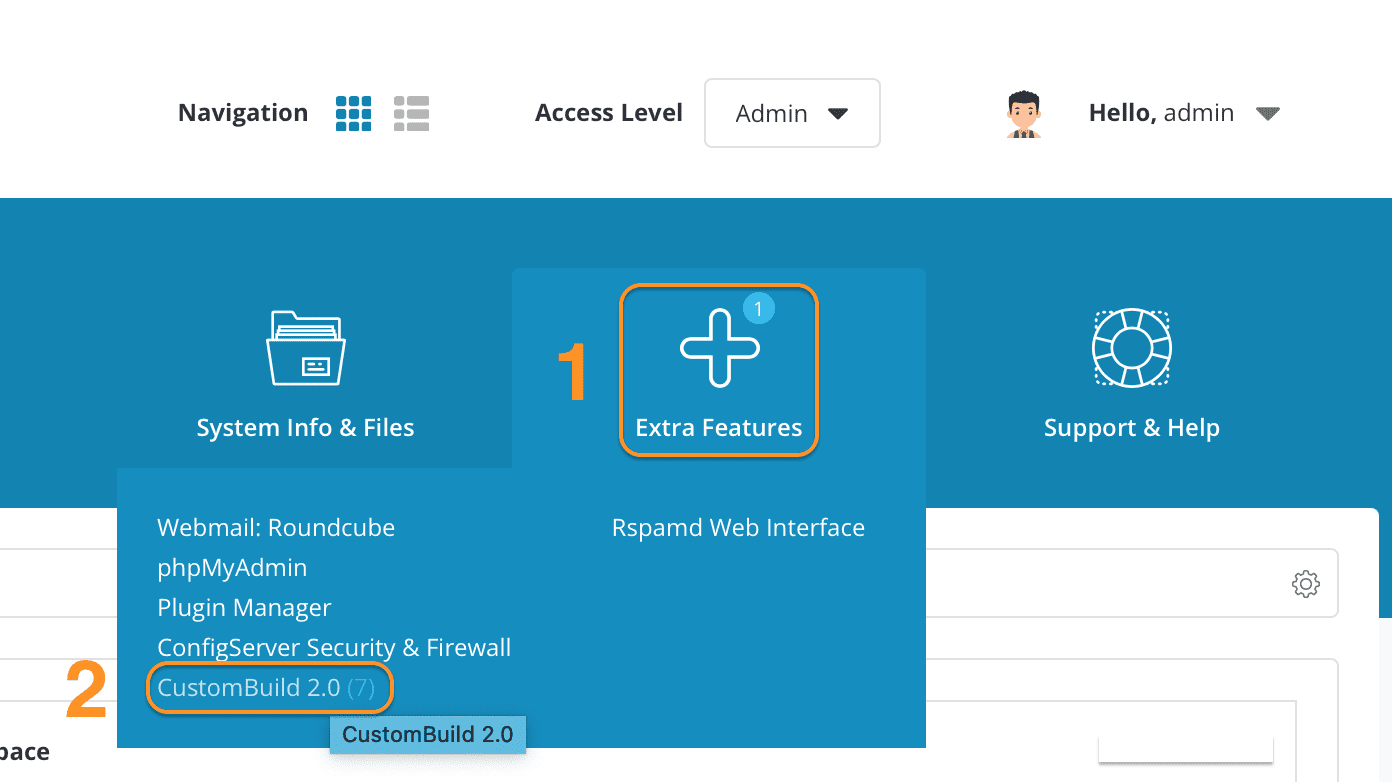Viewport: 1392px width, 782px height.
Task: Click the Extra Features plus icon
Action: [x=719, y=348]
